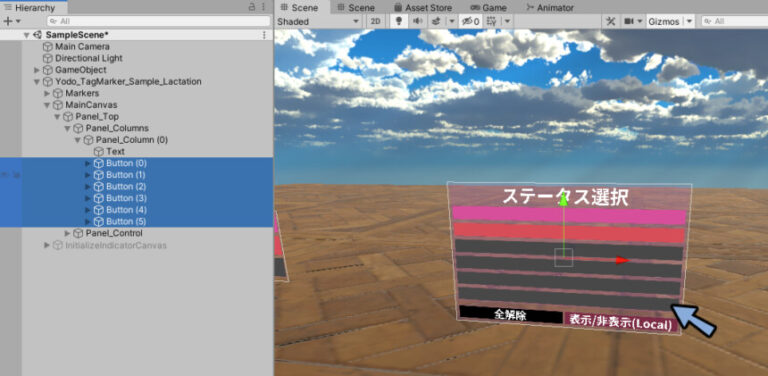Select the Text object in the hierarchy
The image size is (768, 376).
click(116, 152)
